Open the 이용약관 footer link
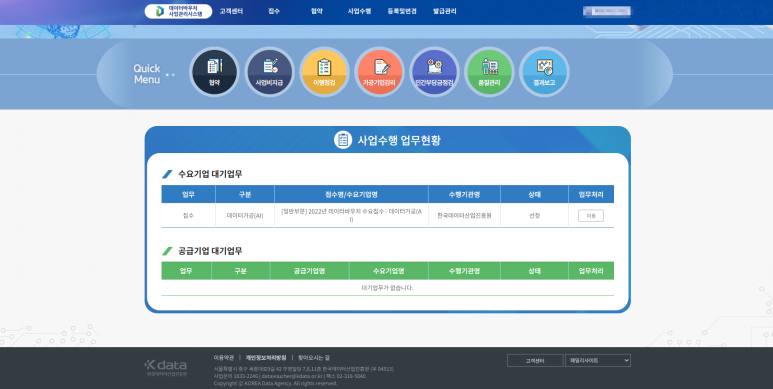Image resolution: width=773 pixels, height=389 pixels. click(224, 357)
